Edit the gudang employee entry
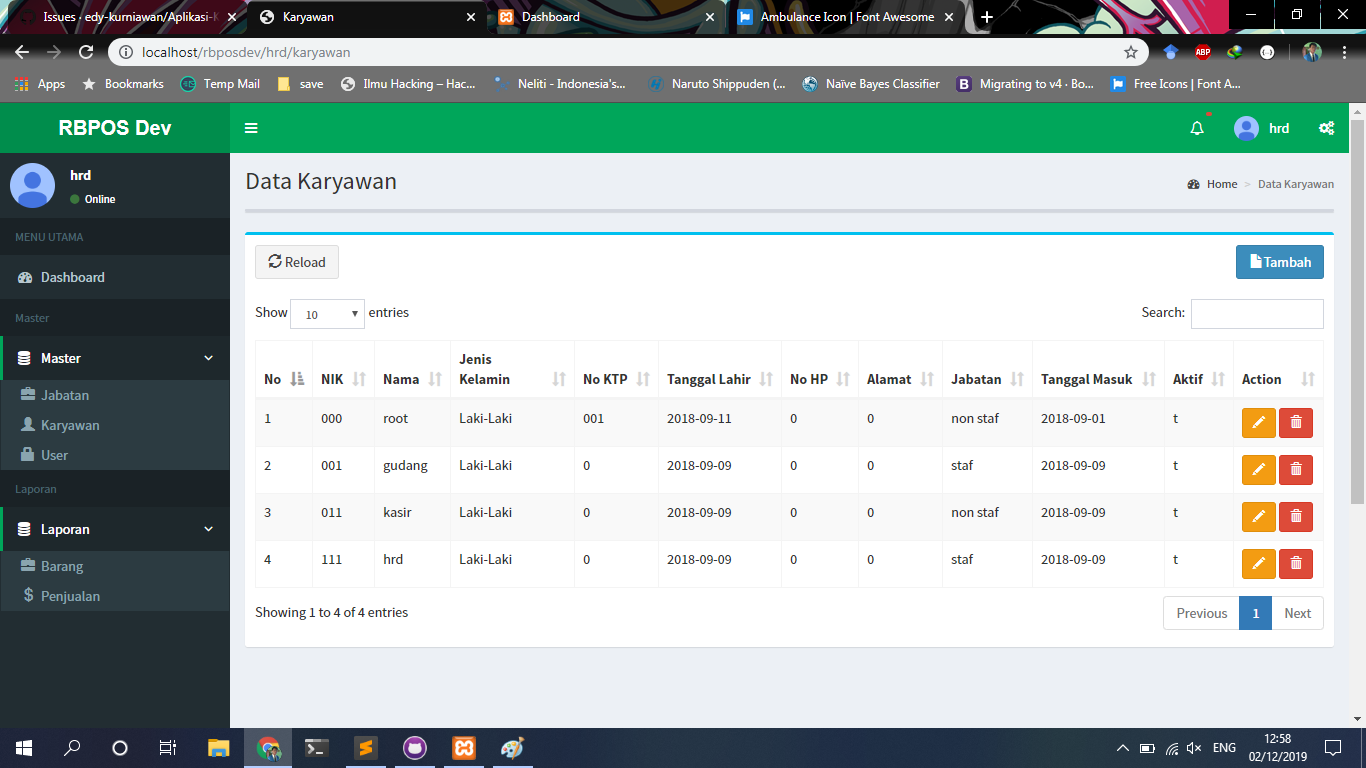Viewport: 1366px width, 768px height. click(x=1258, y=469)
